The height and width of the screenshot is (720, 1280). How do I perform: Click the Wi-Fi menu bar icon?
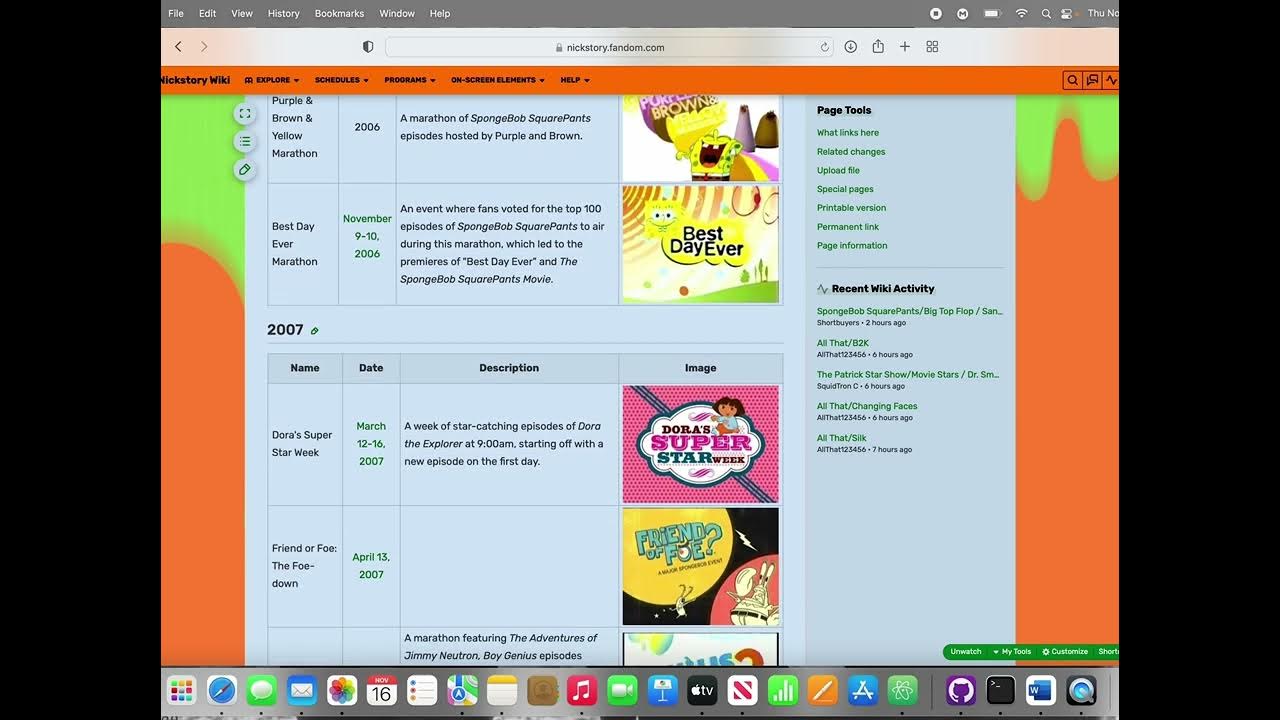(1021, 13)
